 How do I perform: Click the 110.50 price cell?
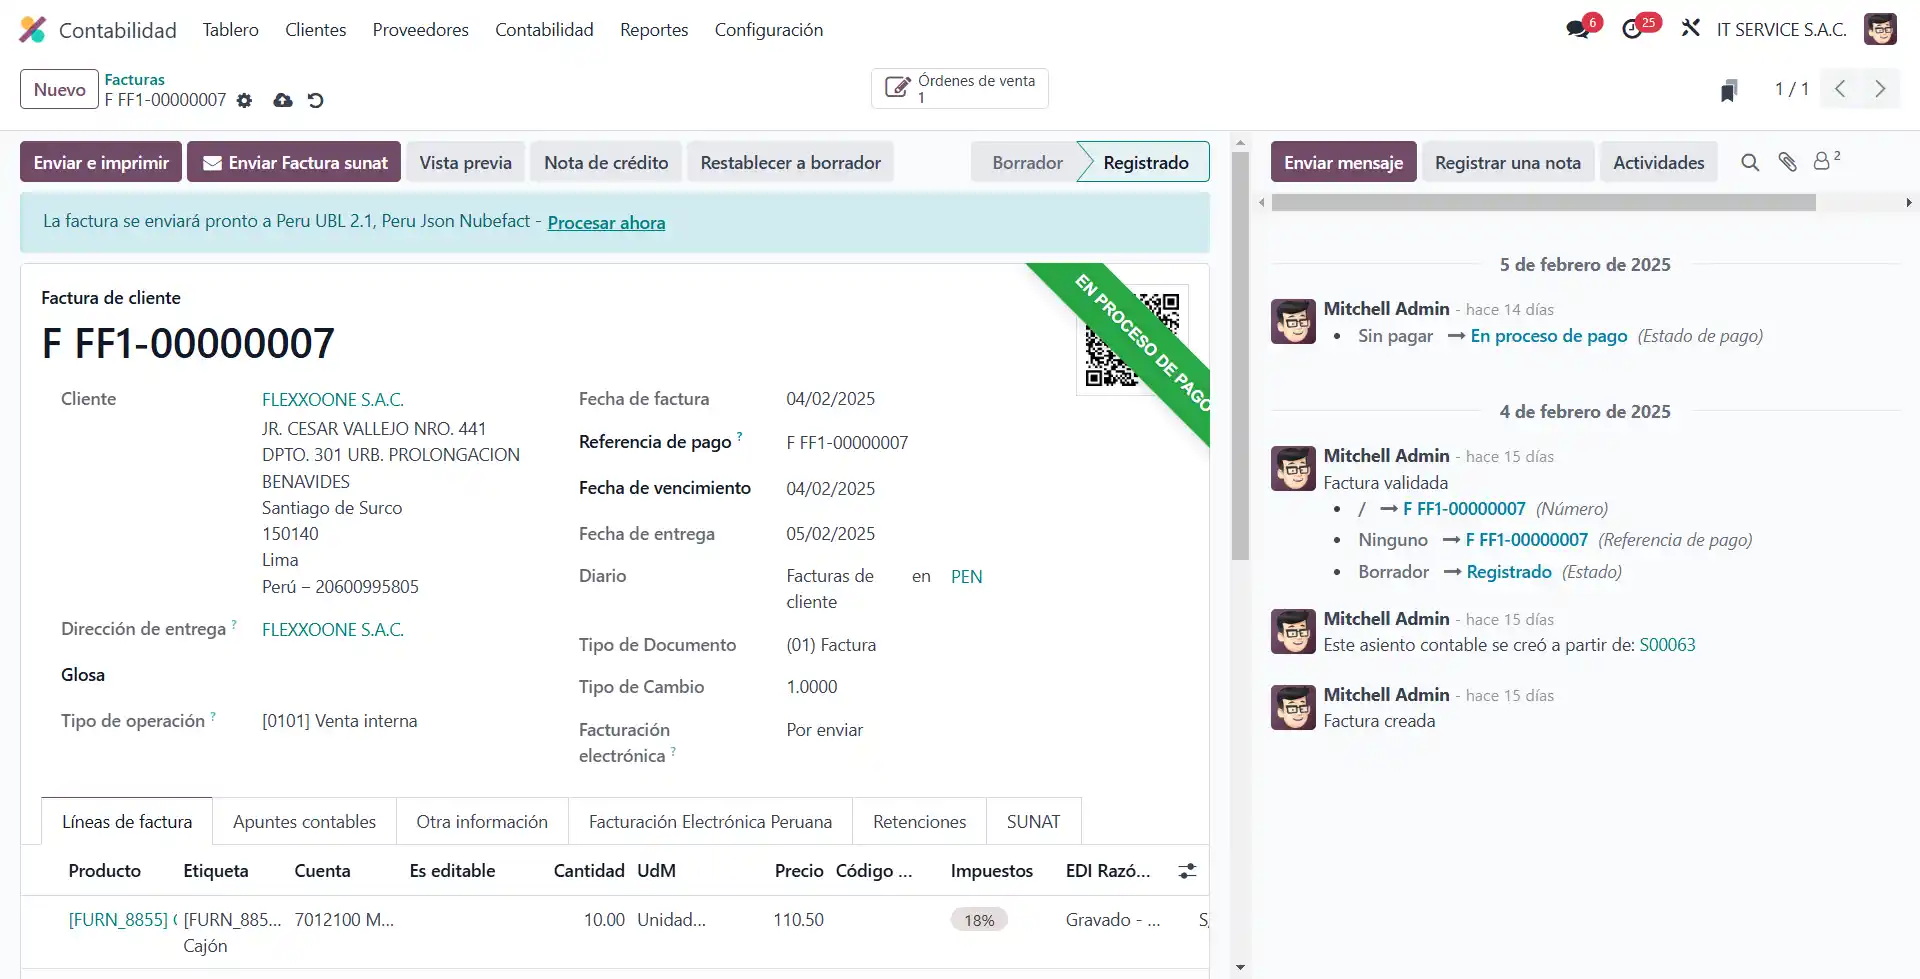pos(798,920)
